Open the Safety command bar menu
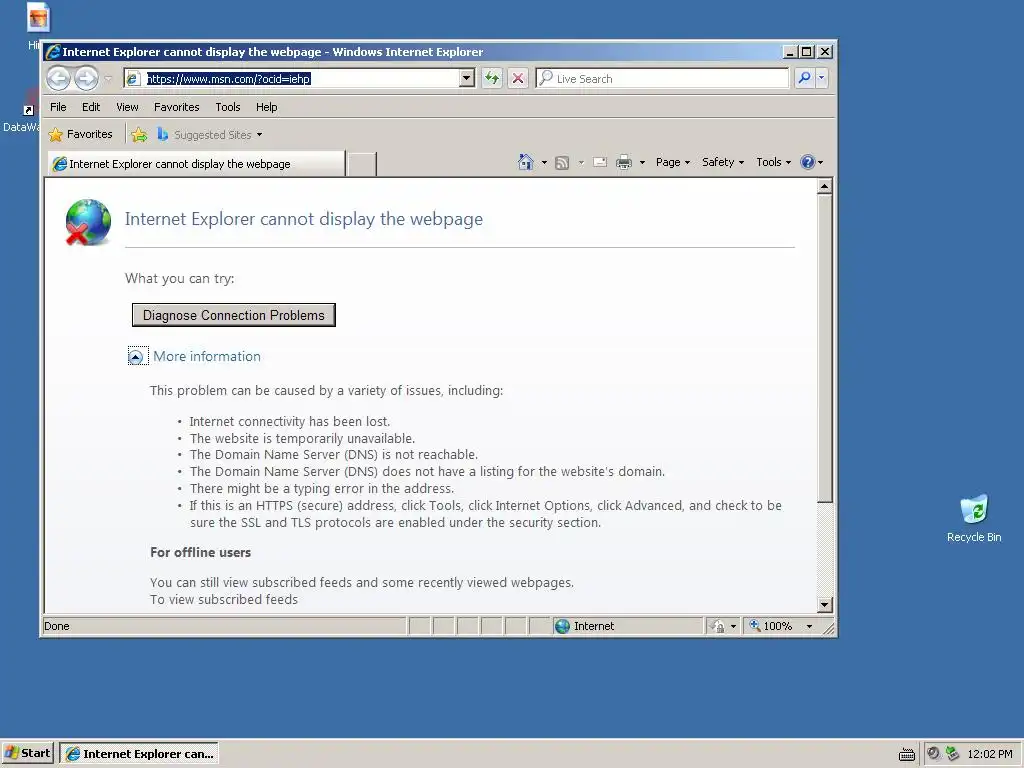 pos(723,162)
